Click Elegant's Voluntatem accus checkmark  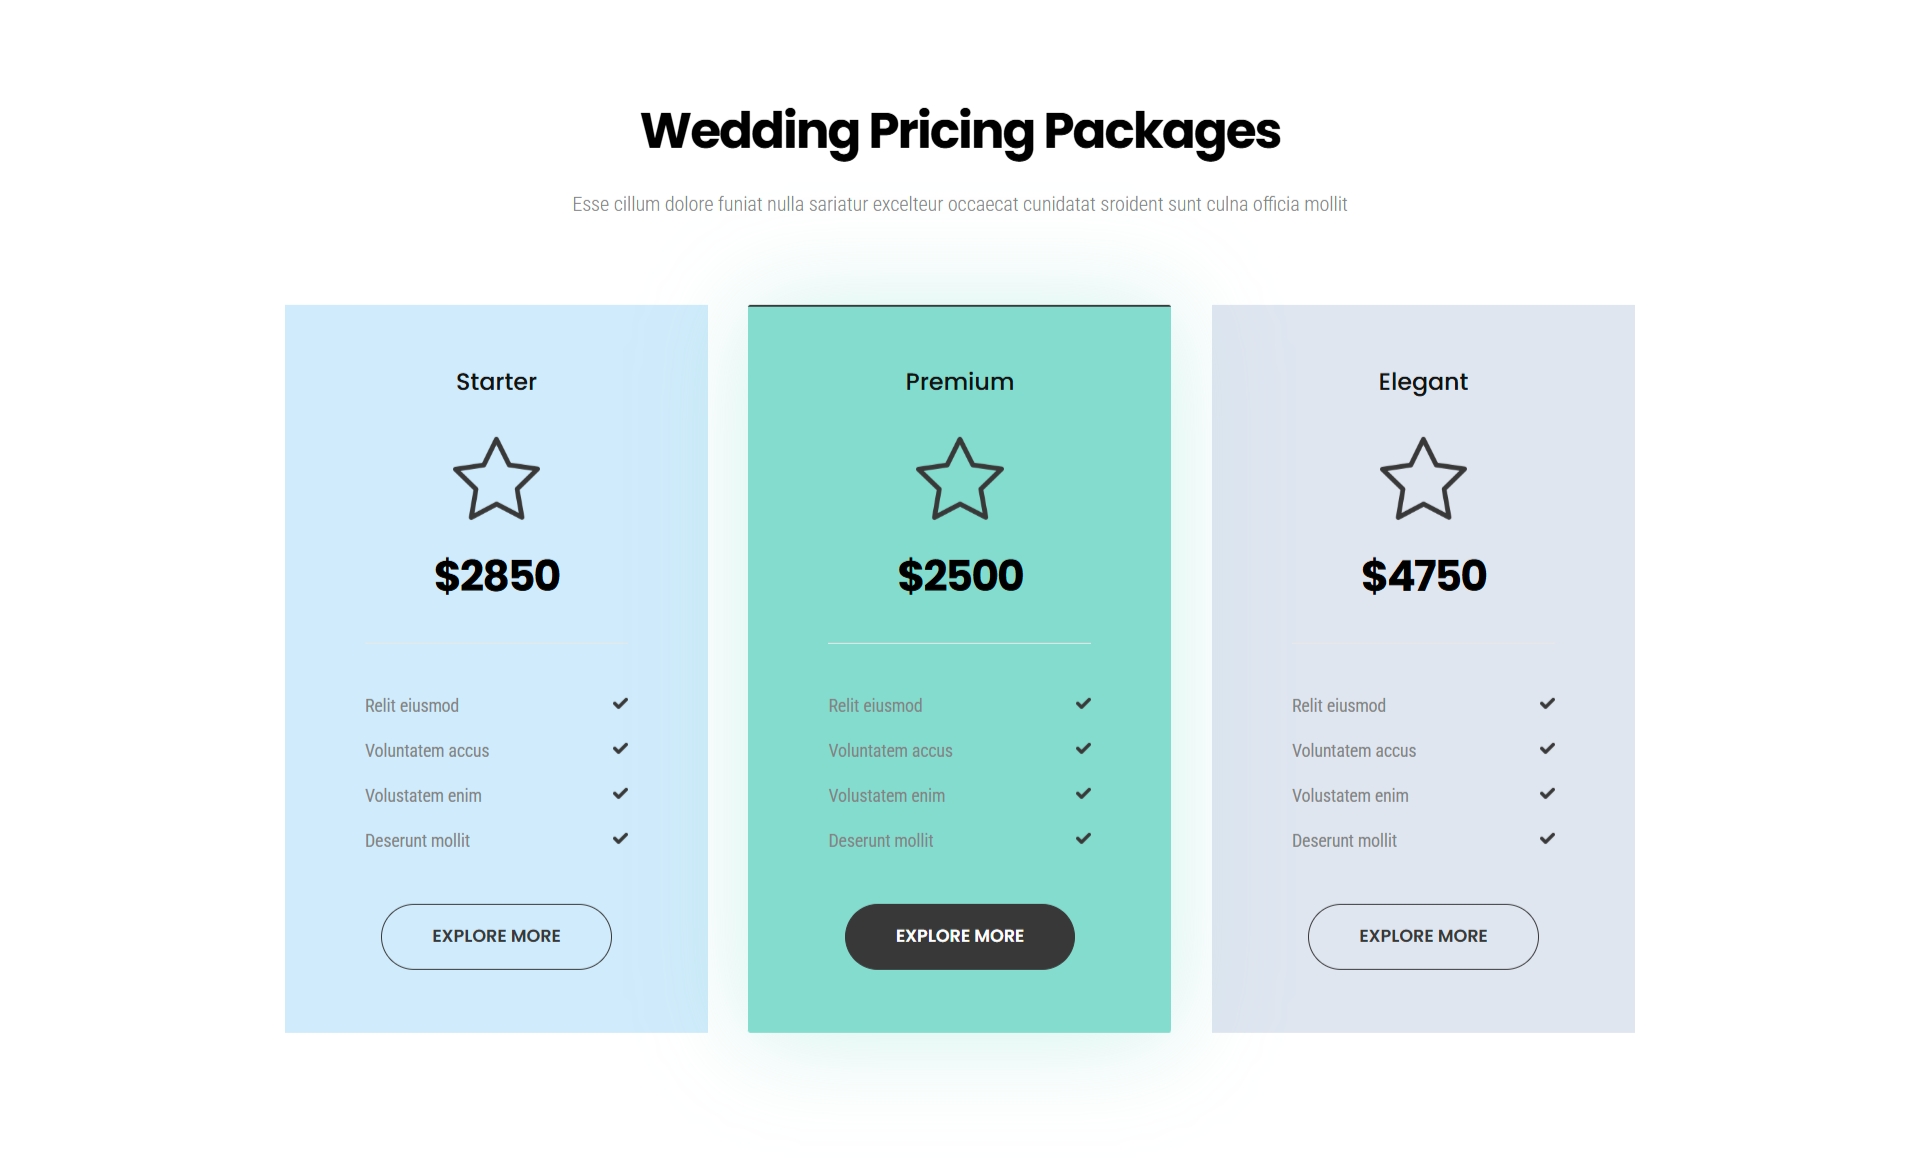(1547, 749)
